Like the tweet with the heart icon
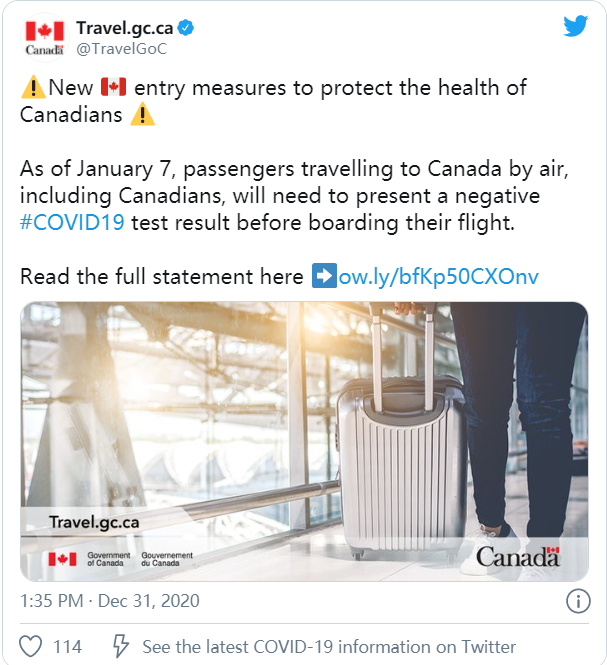607x665 pixels. click(x=31, y=646)
